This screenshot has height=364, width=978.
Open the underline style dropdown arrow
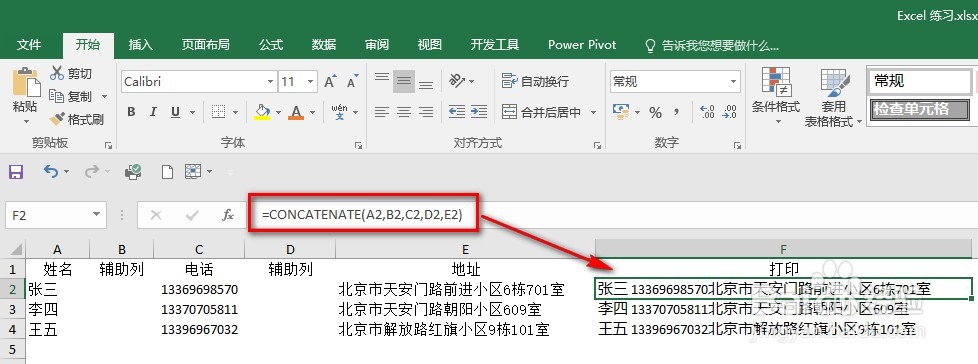pyautogui.click(x=192, y=113)
